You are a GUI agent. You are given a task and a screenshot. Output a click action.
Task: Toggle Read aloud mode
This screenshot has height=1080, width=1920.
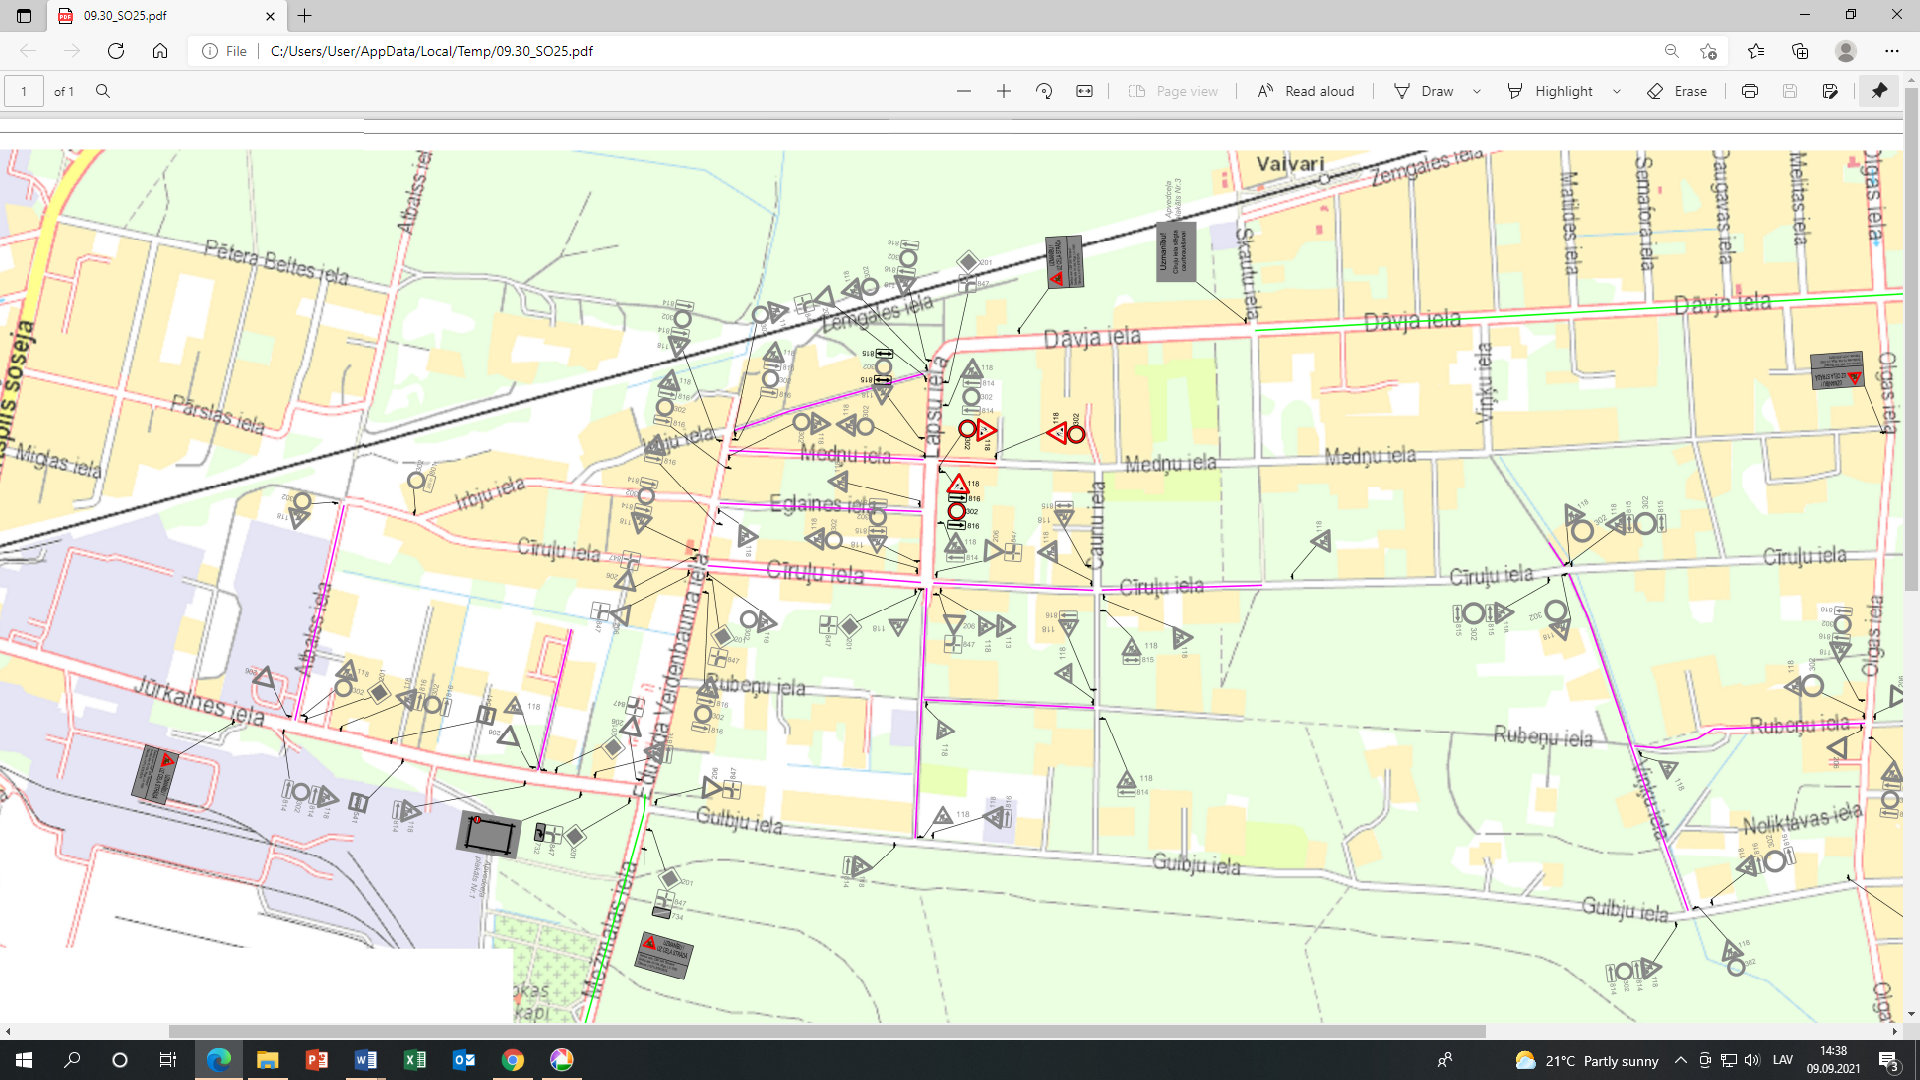click(1305, 91)
